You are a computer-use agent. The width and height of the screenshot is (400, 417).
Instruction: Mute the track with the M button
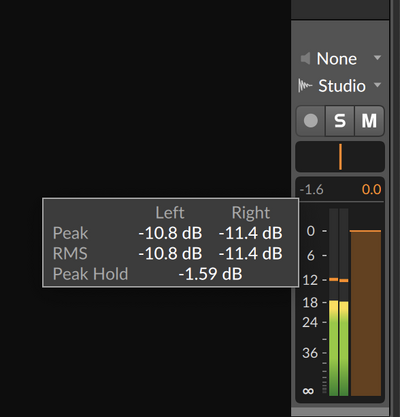(x=369, y=121)
